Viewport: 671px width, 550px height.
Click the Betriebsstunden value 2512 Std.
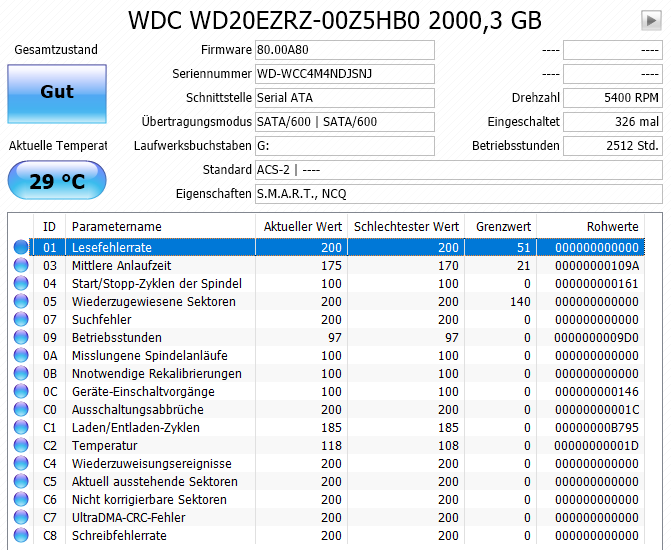coord(613,146)
